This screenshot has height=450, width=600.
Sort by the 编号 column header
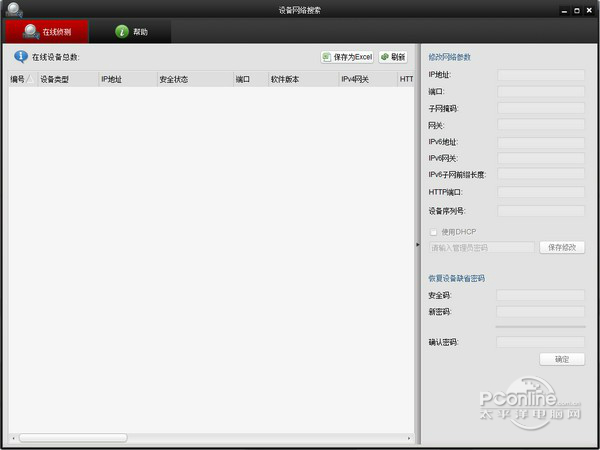(x=23, y=79)
